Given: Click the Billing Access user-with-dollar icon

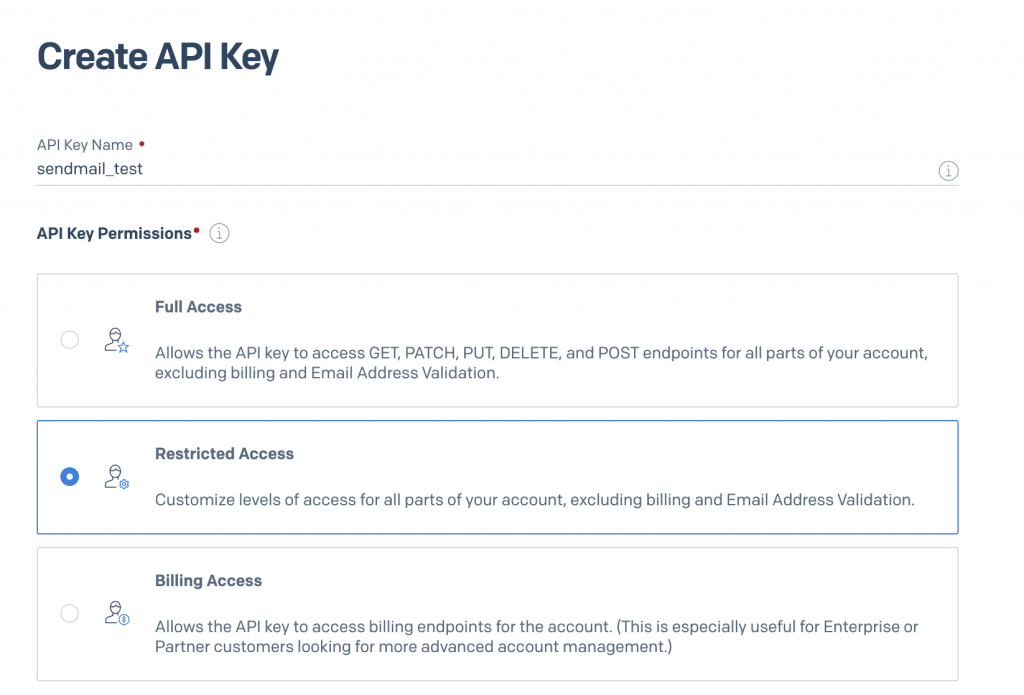Looking at the screenshot, I should (x=117, y=613).
